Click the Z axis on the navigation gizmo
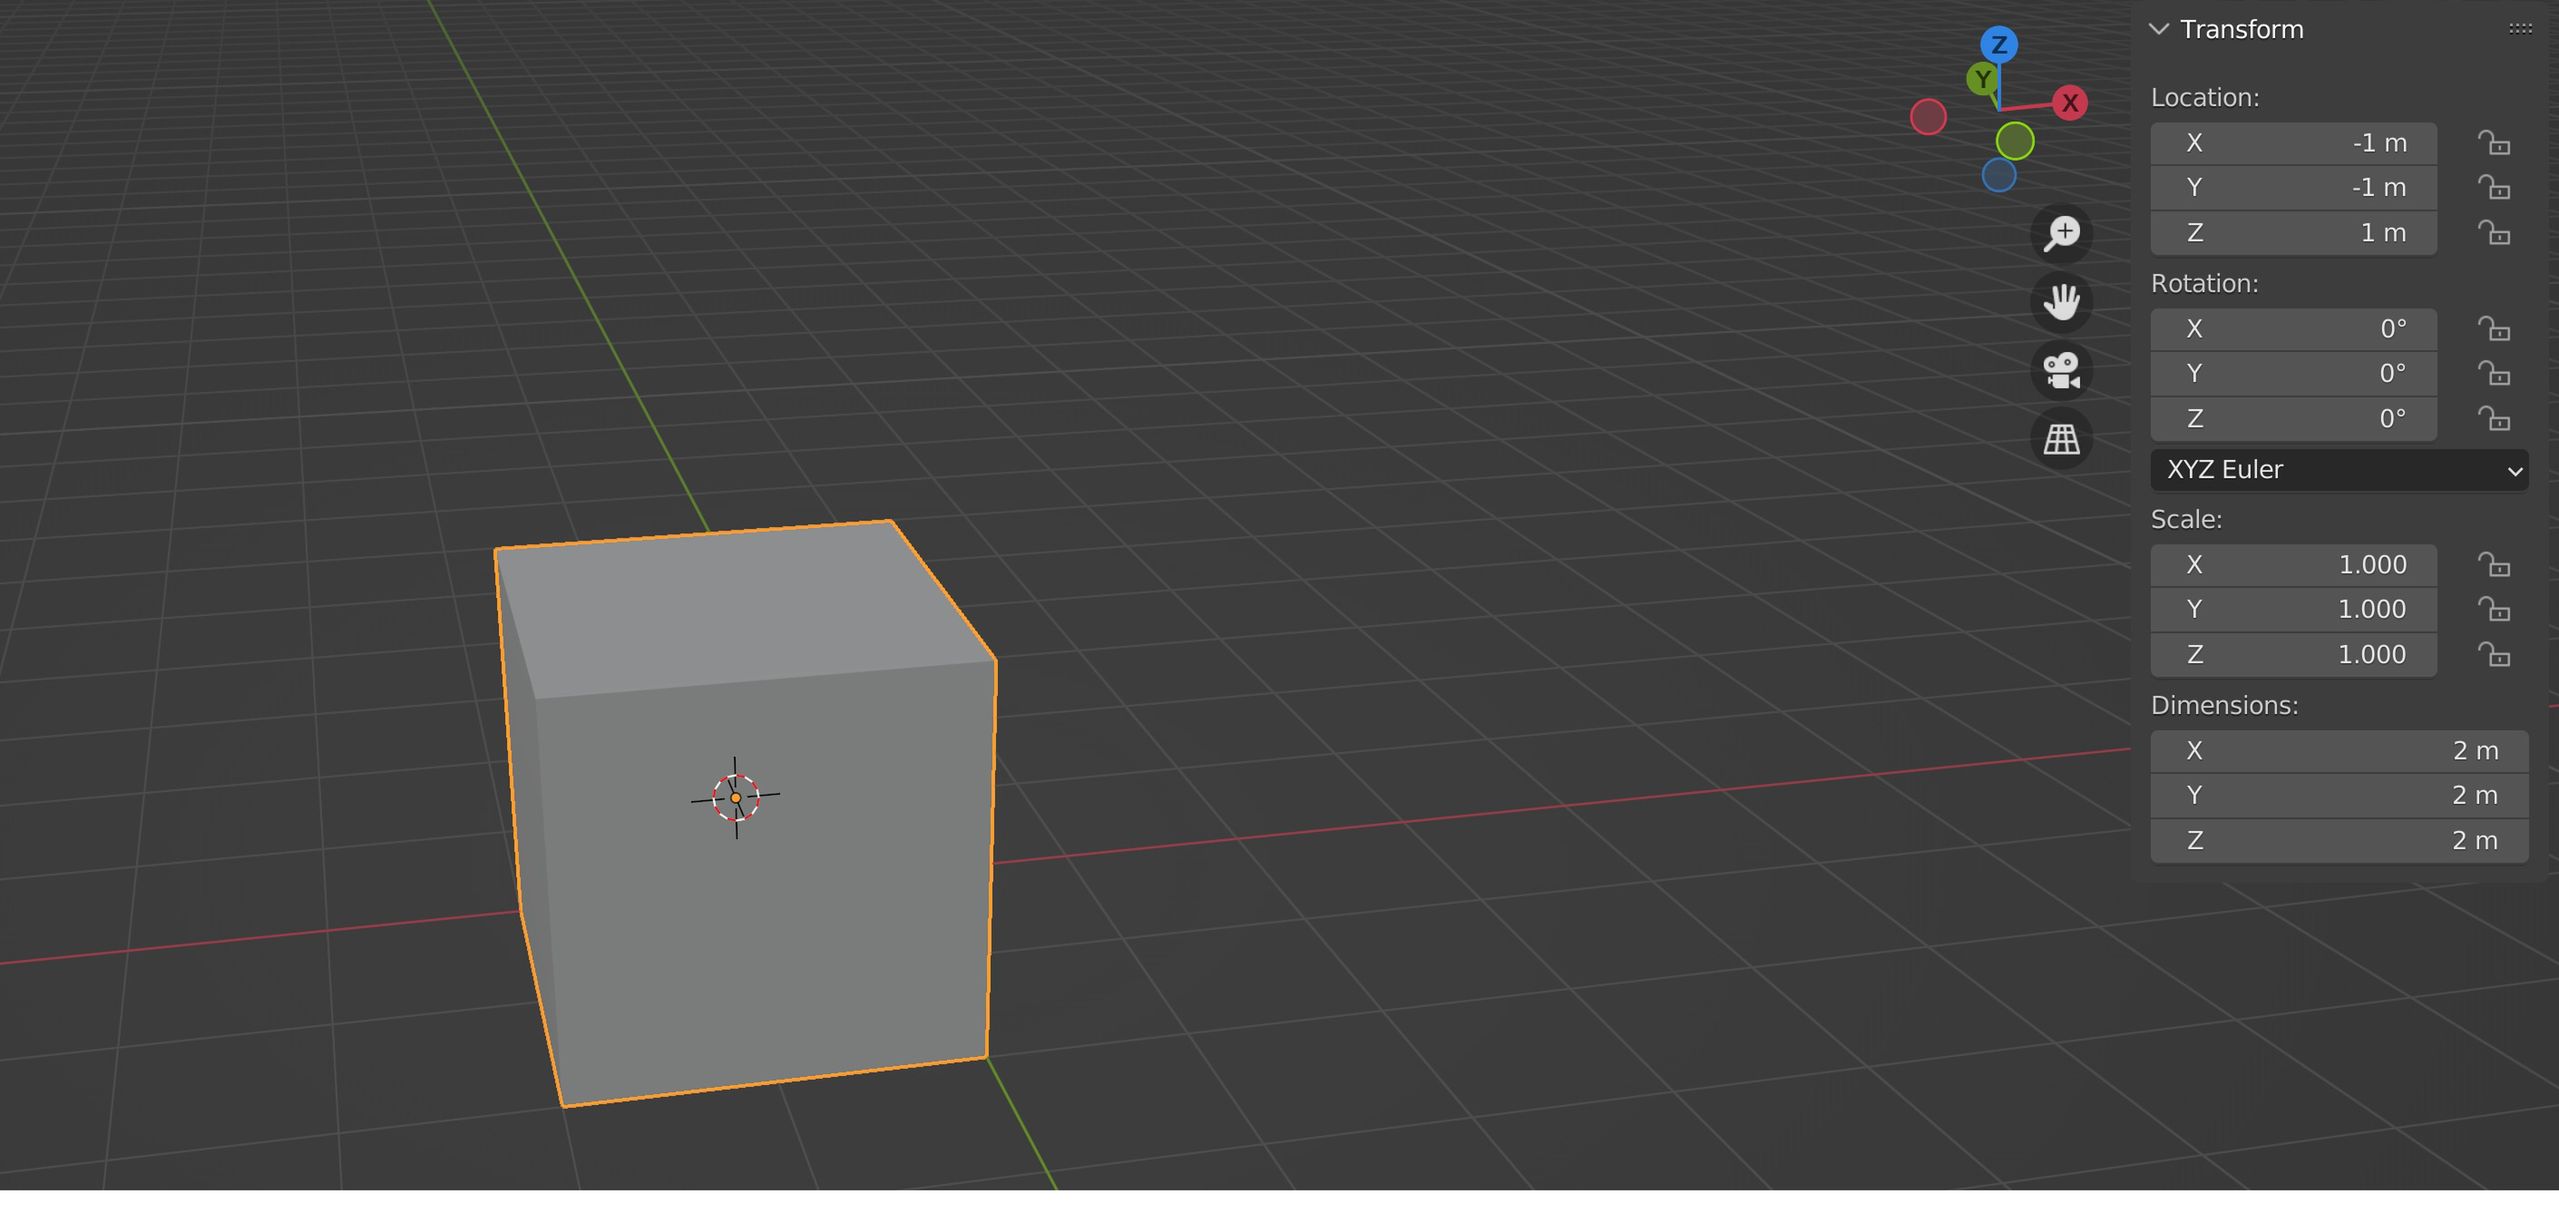The image size is (2559, 1213). point(1997,43)
